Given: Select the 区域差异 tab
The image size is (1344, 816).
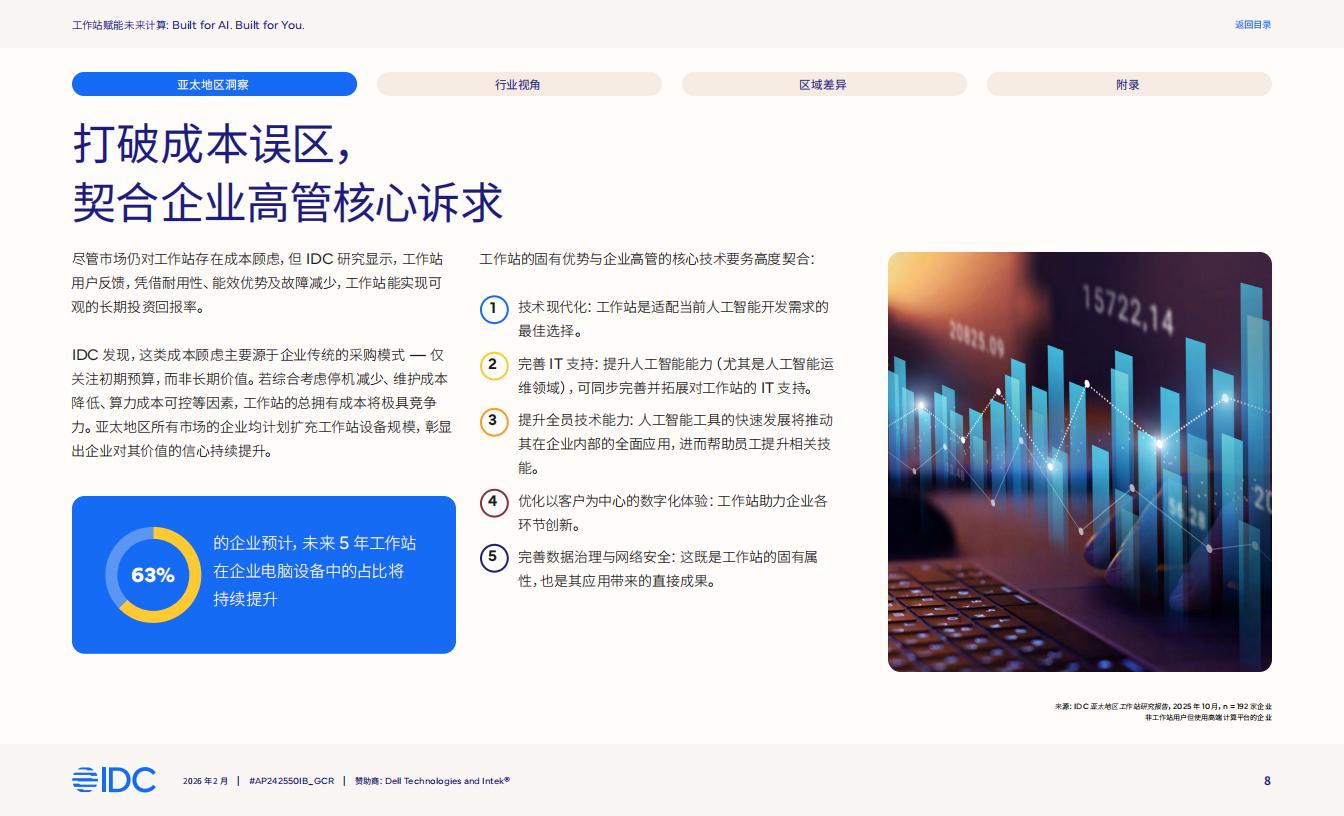Looking at the screenshot, I should pyautogui.click(x=824, y=84).
